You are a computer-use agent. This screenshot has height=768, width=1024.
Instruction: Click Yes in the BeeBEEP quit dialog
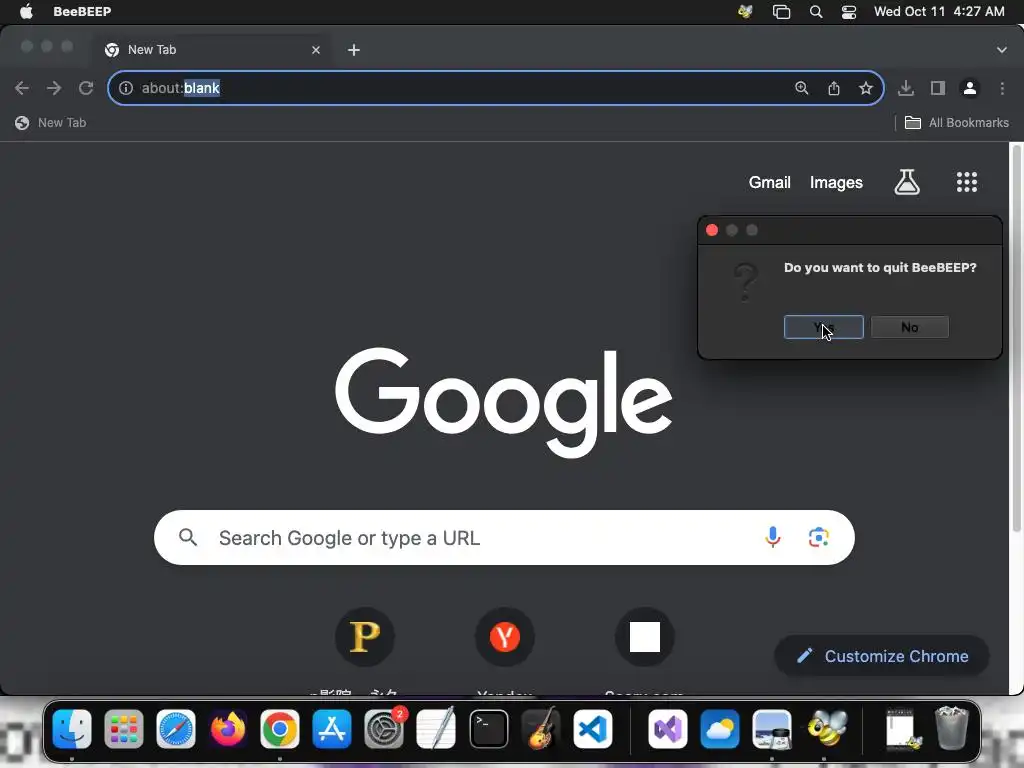pyautogui.click(x=824, y=327)
